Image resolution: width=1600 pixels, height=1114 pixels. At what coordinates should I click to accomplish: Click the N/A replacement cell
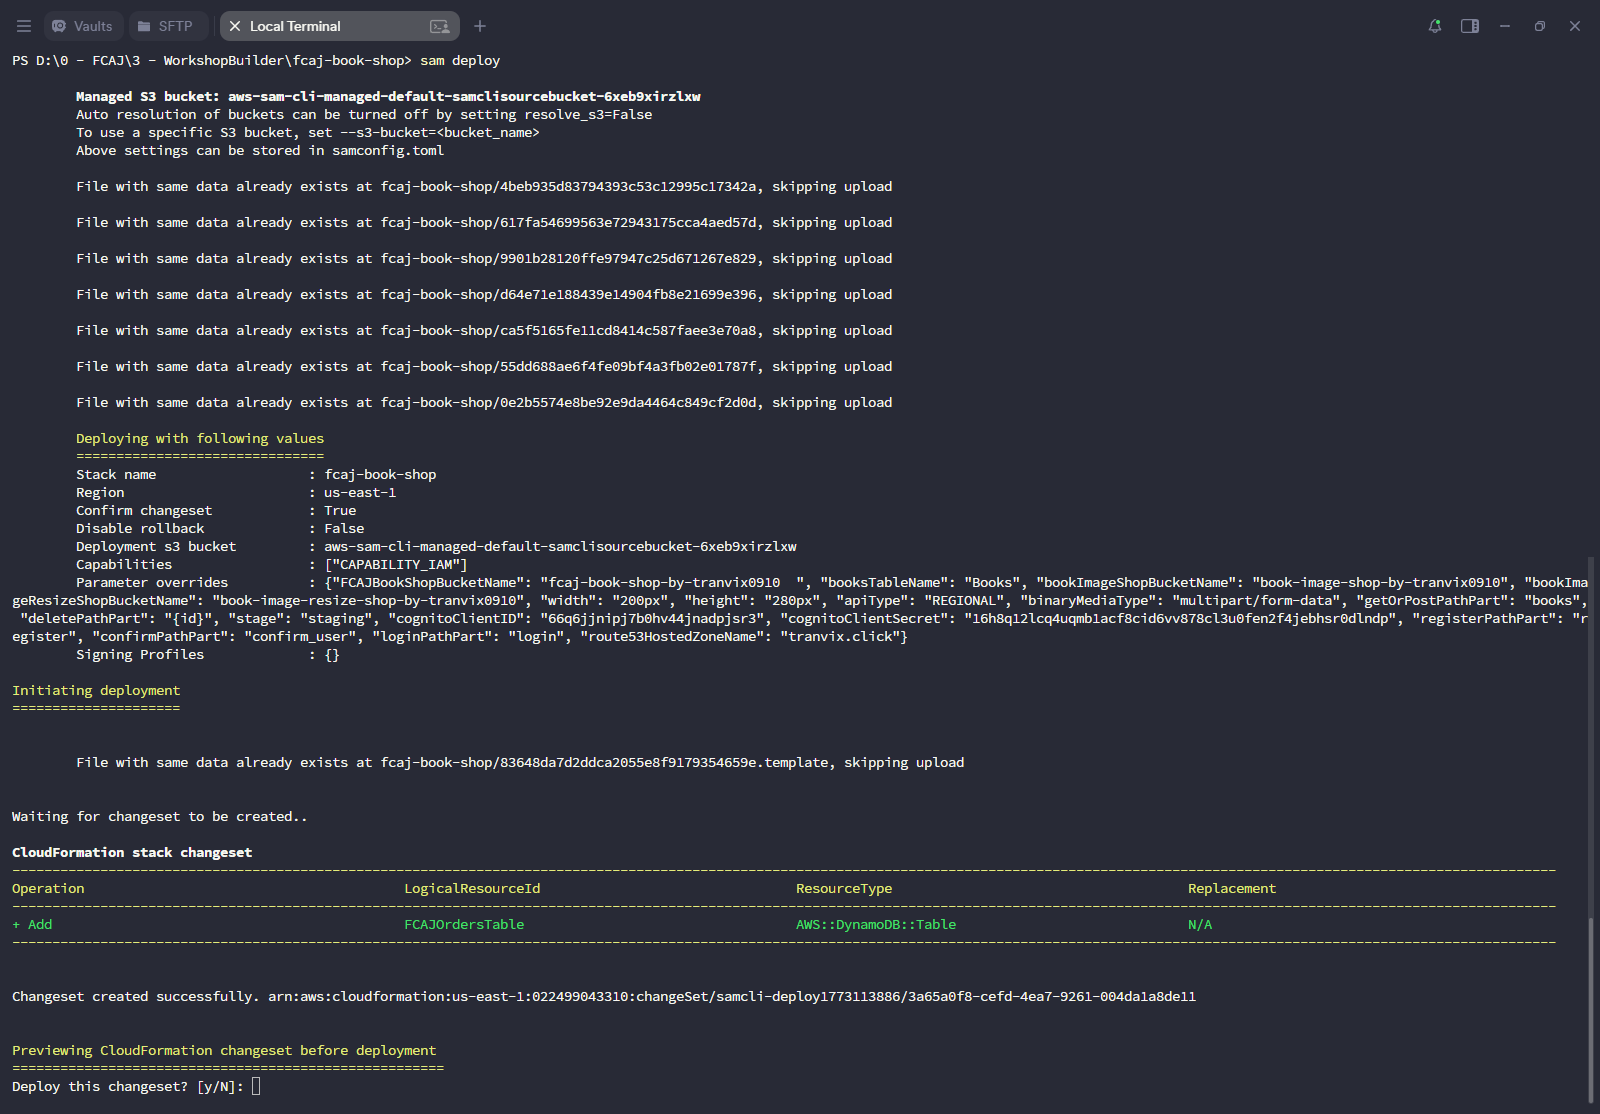click(1200, 924)
